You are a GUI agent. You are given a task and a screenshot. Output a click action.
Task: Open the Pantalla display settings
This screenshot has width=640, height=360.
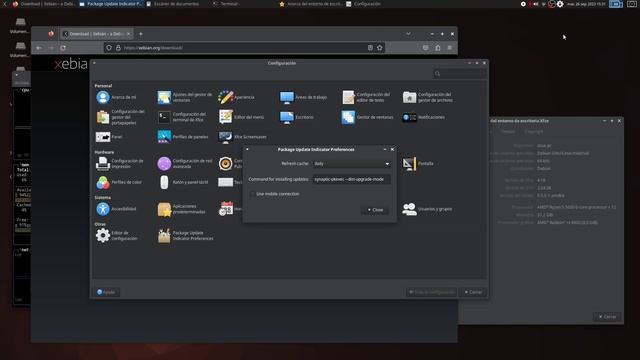coord(418,164)
